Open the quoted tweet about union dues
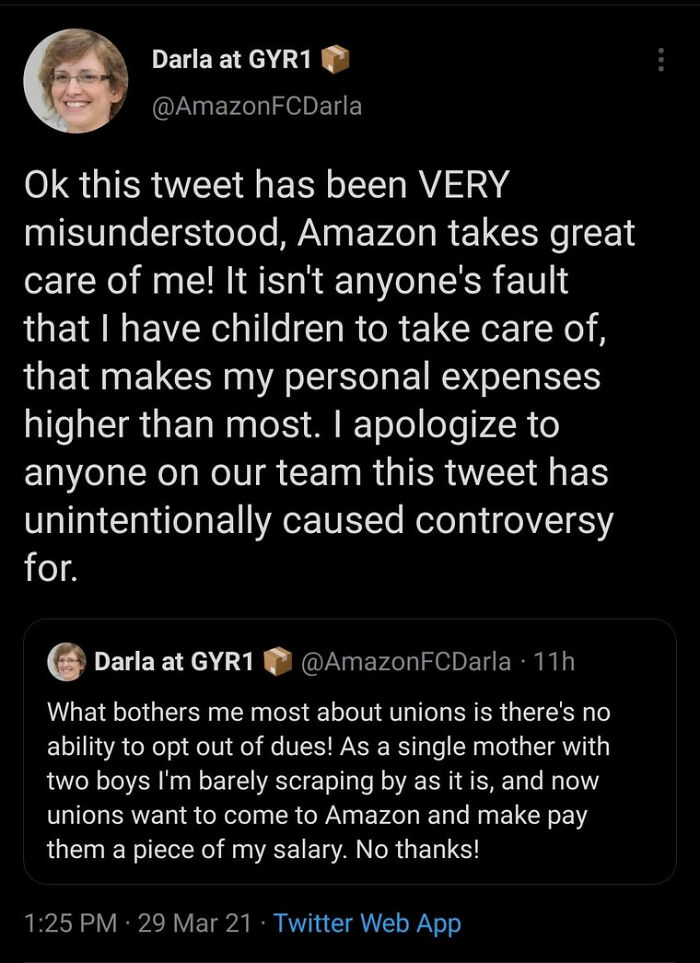700x963 pixels. (349, 780)
